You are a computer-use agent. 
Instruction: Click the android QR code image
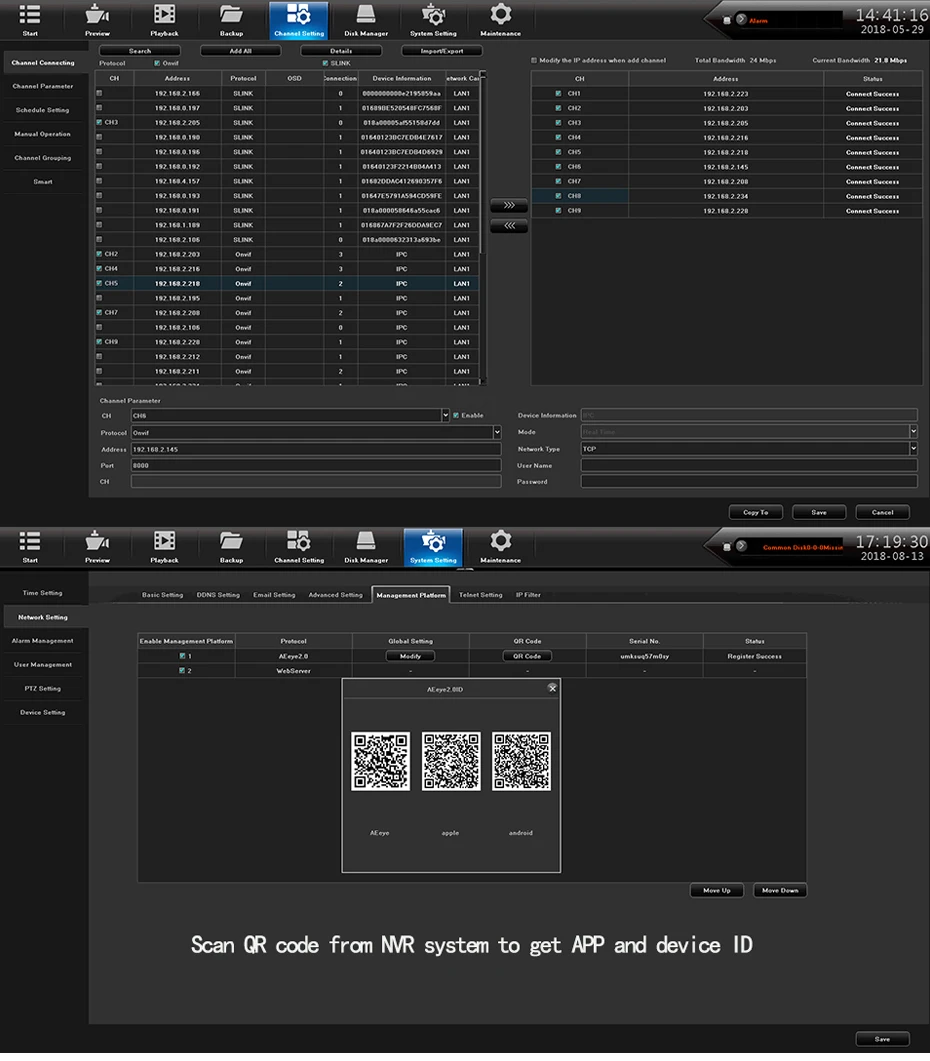pos(521,761)
